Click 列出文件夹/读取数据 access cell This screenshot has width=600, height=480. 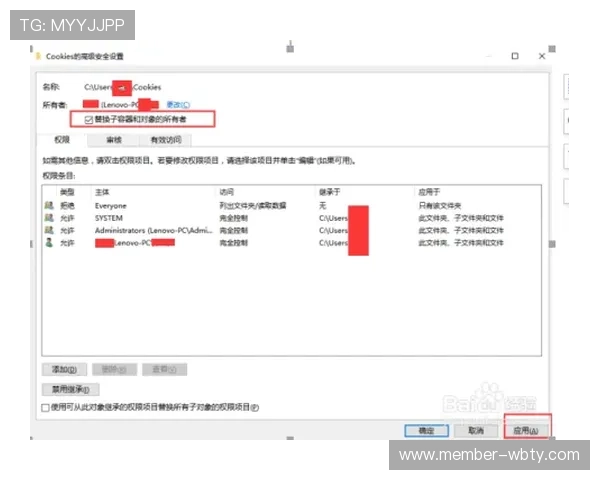(x=253, y=206)
